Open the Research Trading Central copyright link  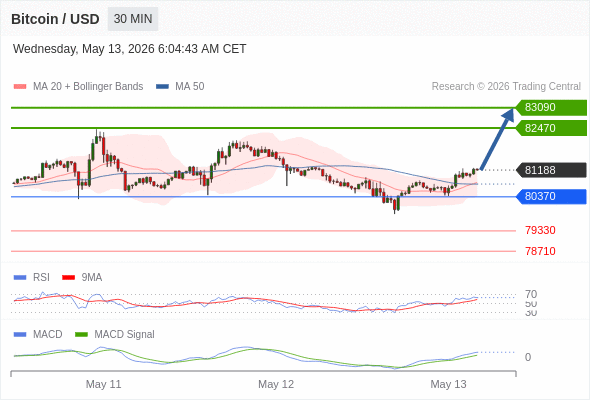tap(506, 87)
